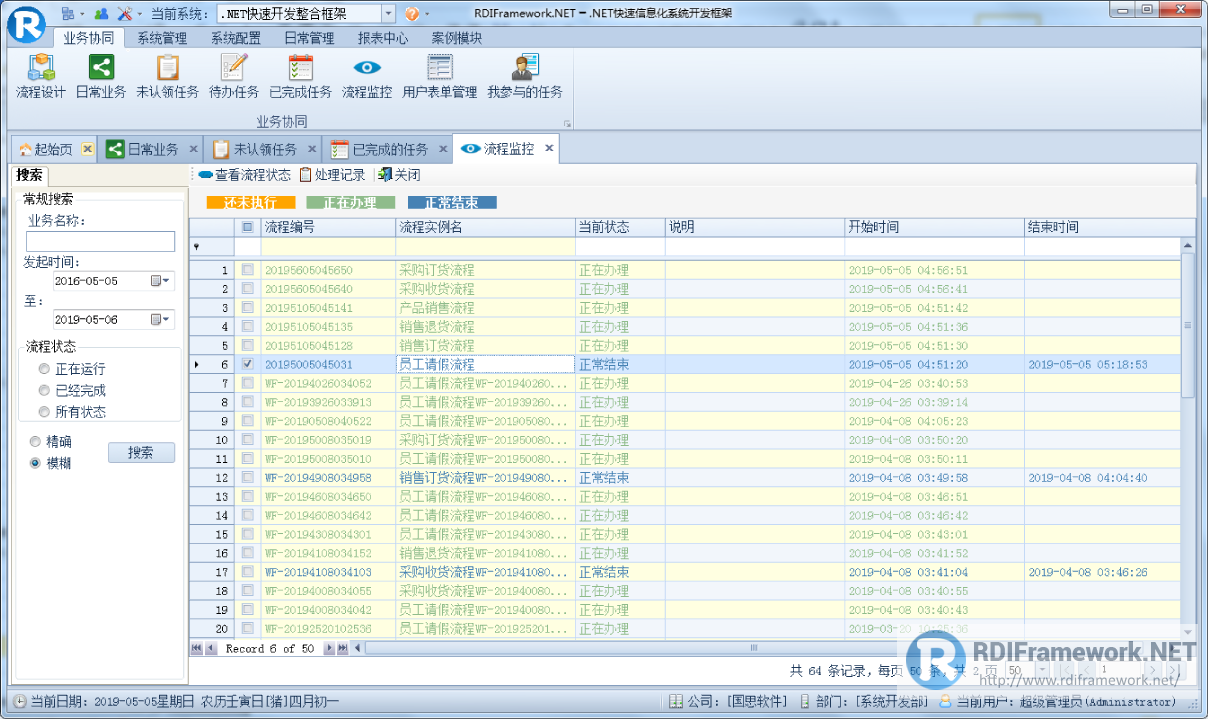This screenshot has height=719, width=1208.
Task: Sort by the 开始时间 column header
Action: point(934,227)
